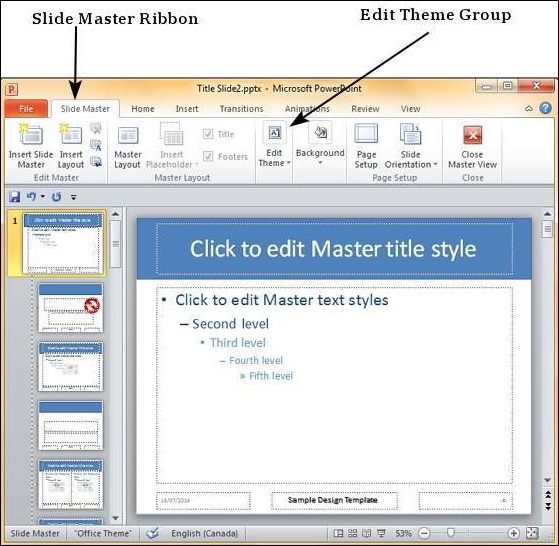This screenshot has width=559, height=546.
Task: Click zoom out minus button
Action: [x=424, y=533]
